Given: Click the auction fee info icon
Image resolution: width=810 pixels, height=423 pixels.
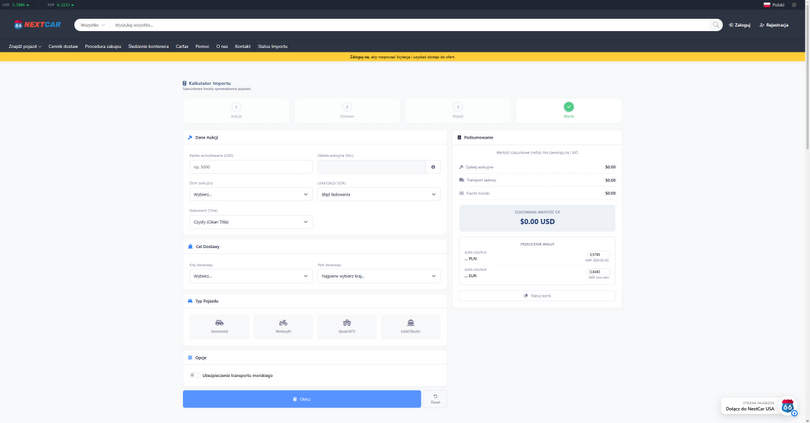Looking at the screenshot, I should pos(433,167).
